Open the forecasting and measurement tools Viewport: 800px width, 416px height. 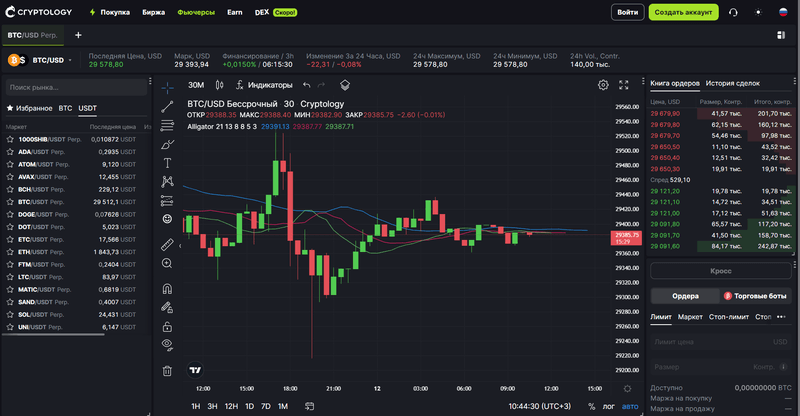point(167,201)
